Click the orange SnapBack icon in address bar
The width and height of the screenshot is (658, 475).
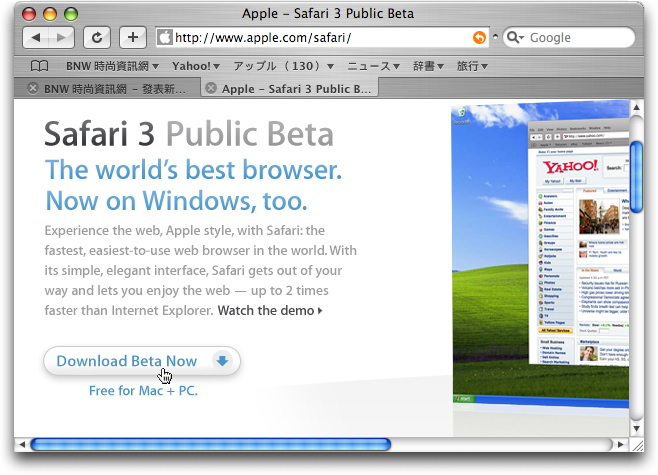tap(479, 38)
